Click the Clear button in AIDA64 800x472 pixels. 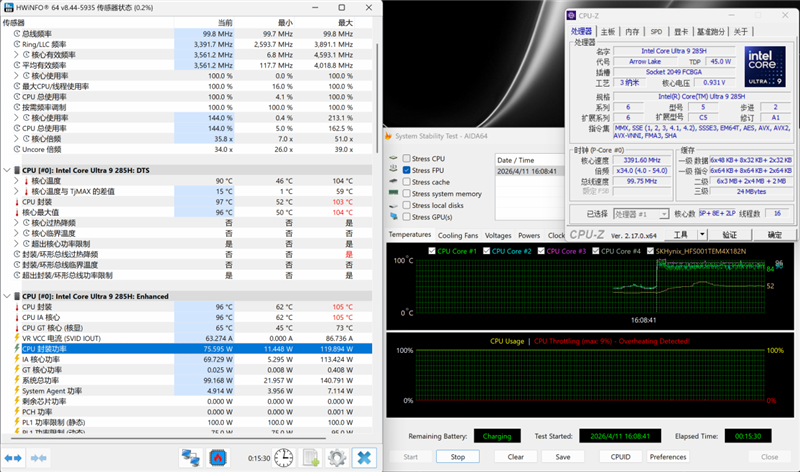click(x=515, y=457)
